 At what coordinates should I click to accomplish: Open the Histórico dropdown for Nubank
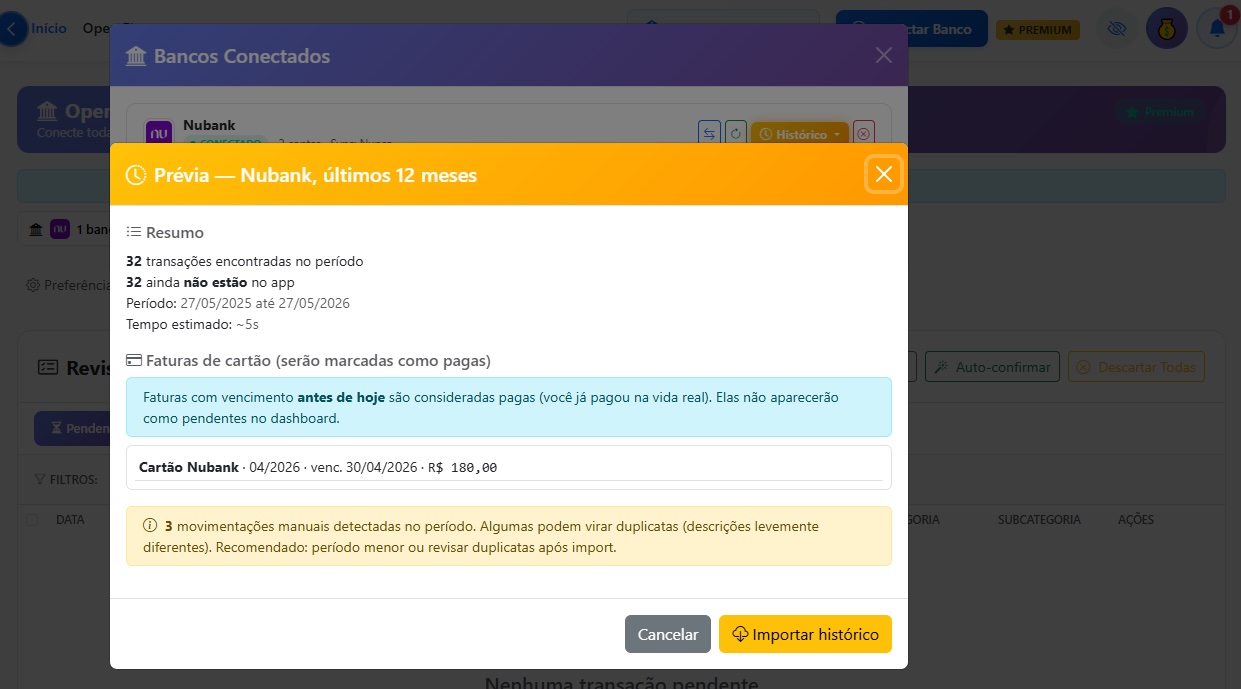[800, 134]
